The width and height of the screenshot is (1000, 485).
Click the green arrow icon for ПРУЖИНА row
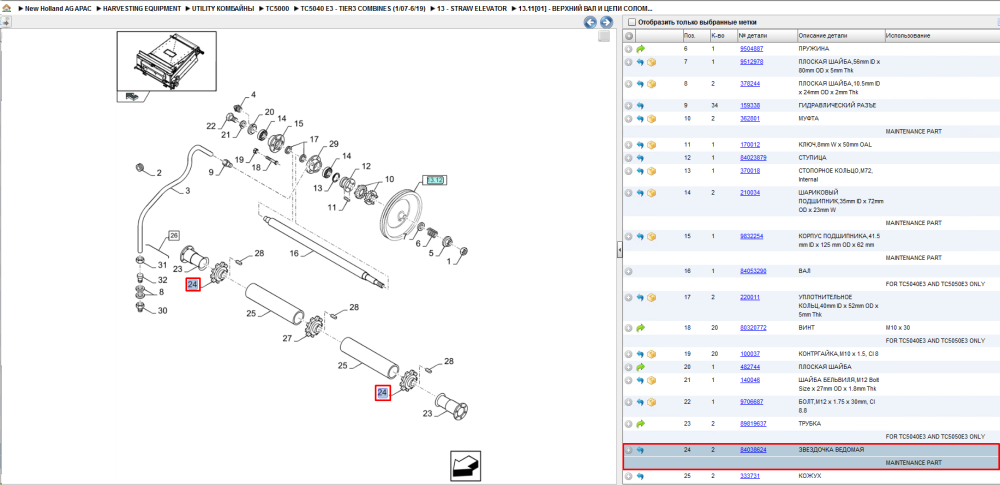click(640, 48)
